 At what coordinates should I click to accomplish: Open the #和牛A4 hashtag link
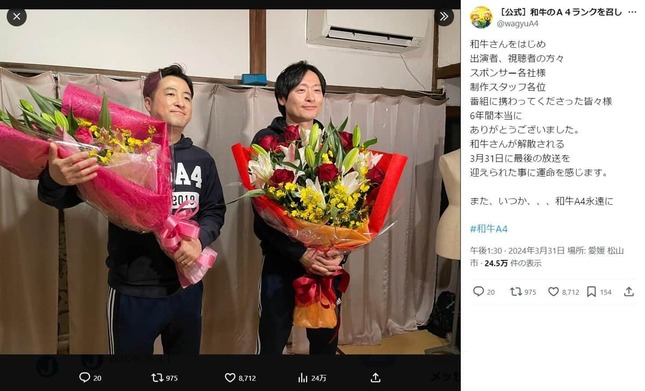coord(489,229)
